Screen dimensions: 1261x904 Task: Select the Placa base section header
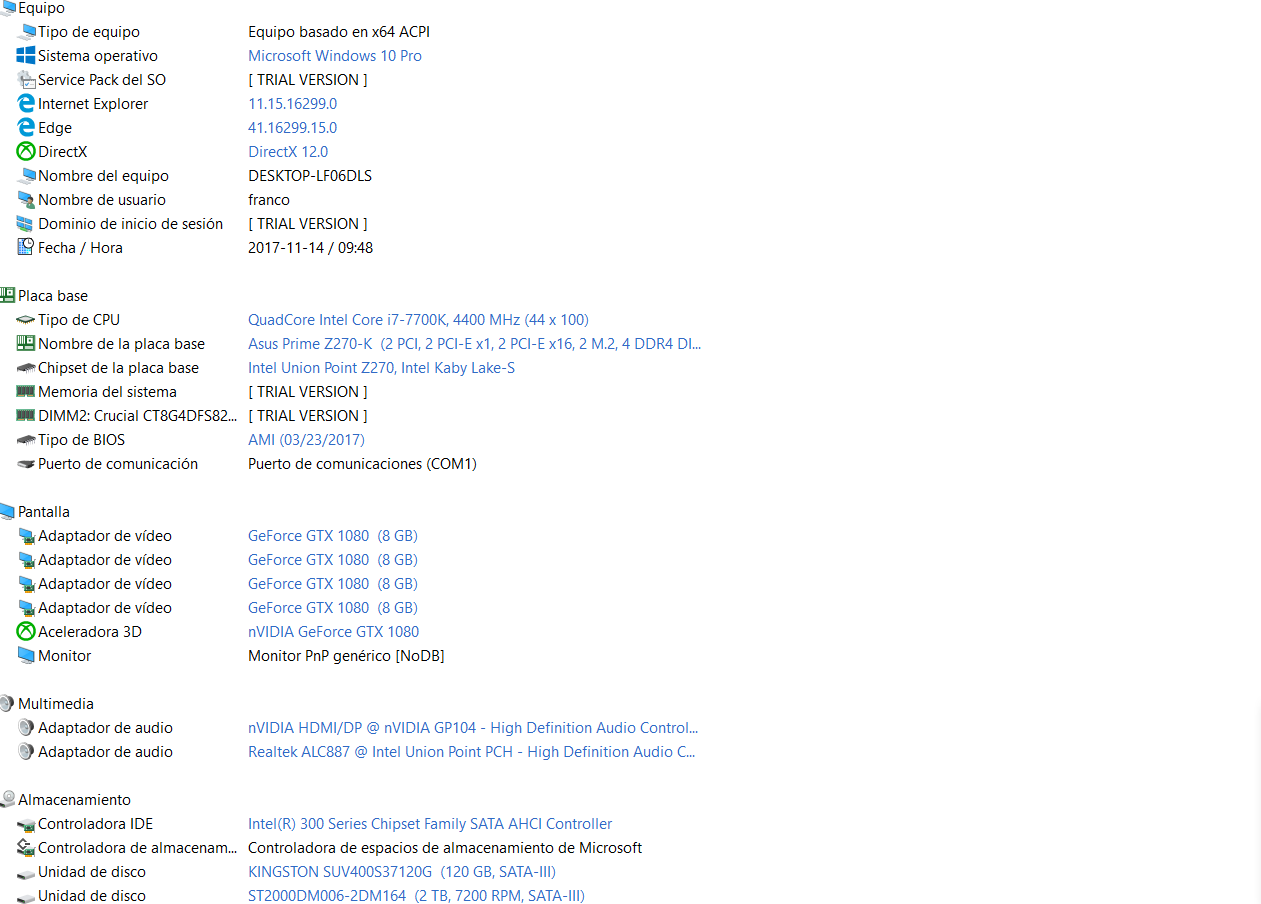(53, 296)
